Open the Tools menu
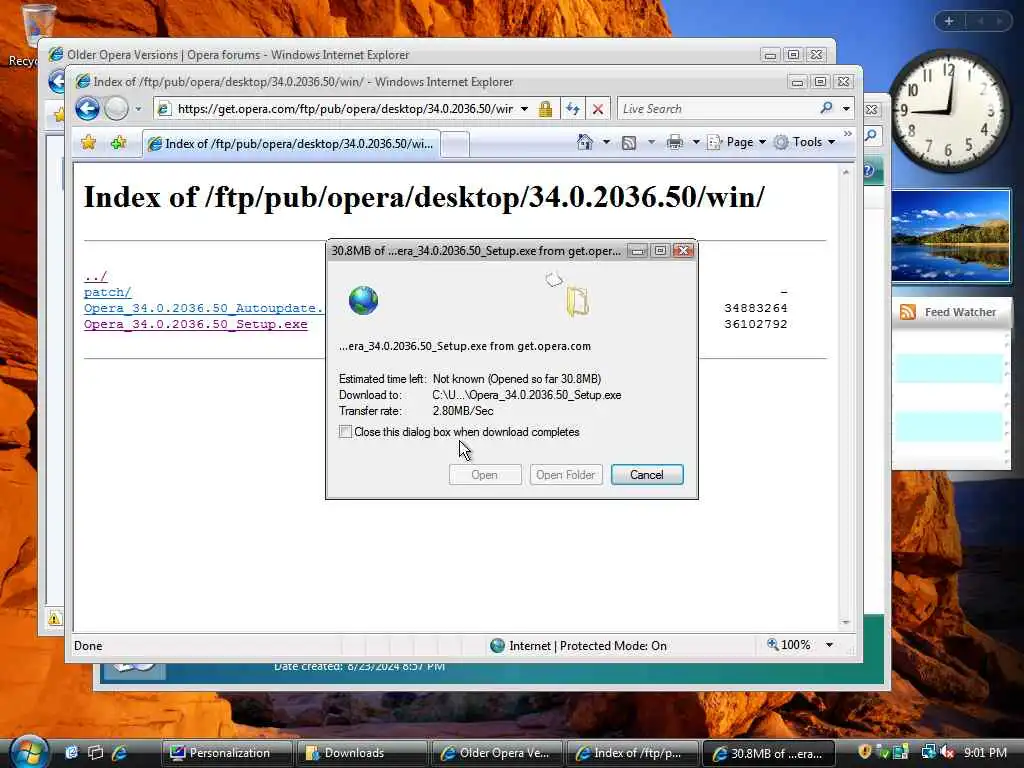The image size is (1024, 768). 805,142
